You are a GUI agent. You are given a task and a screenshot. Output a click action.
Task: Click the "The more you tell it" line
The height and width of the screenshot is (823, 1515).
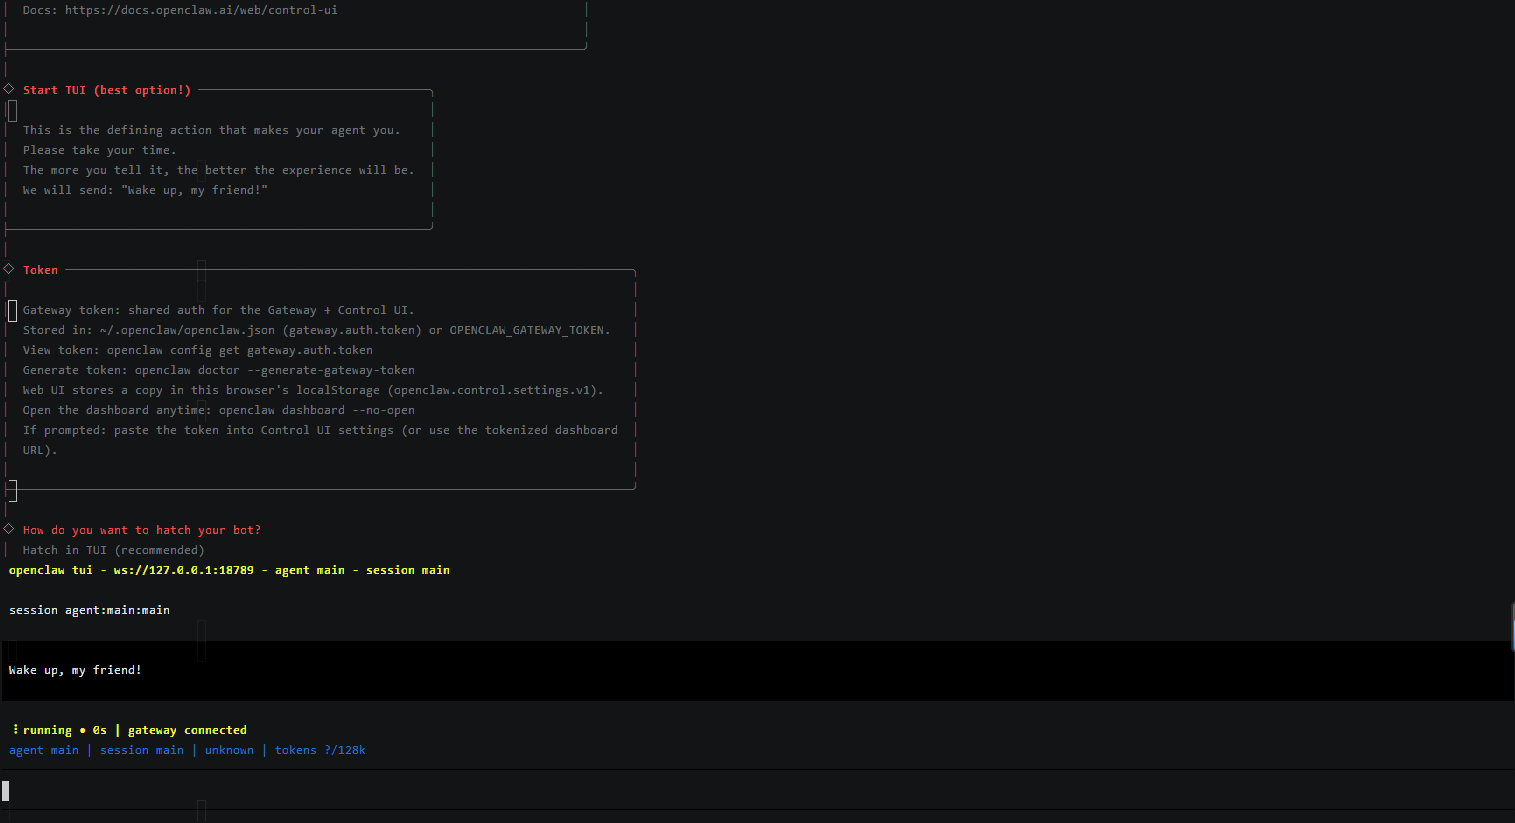[x=218, y=170]
